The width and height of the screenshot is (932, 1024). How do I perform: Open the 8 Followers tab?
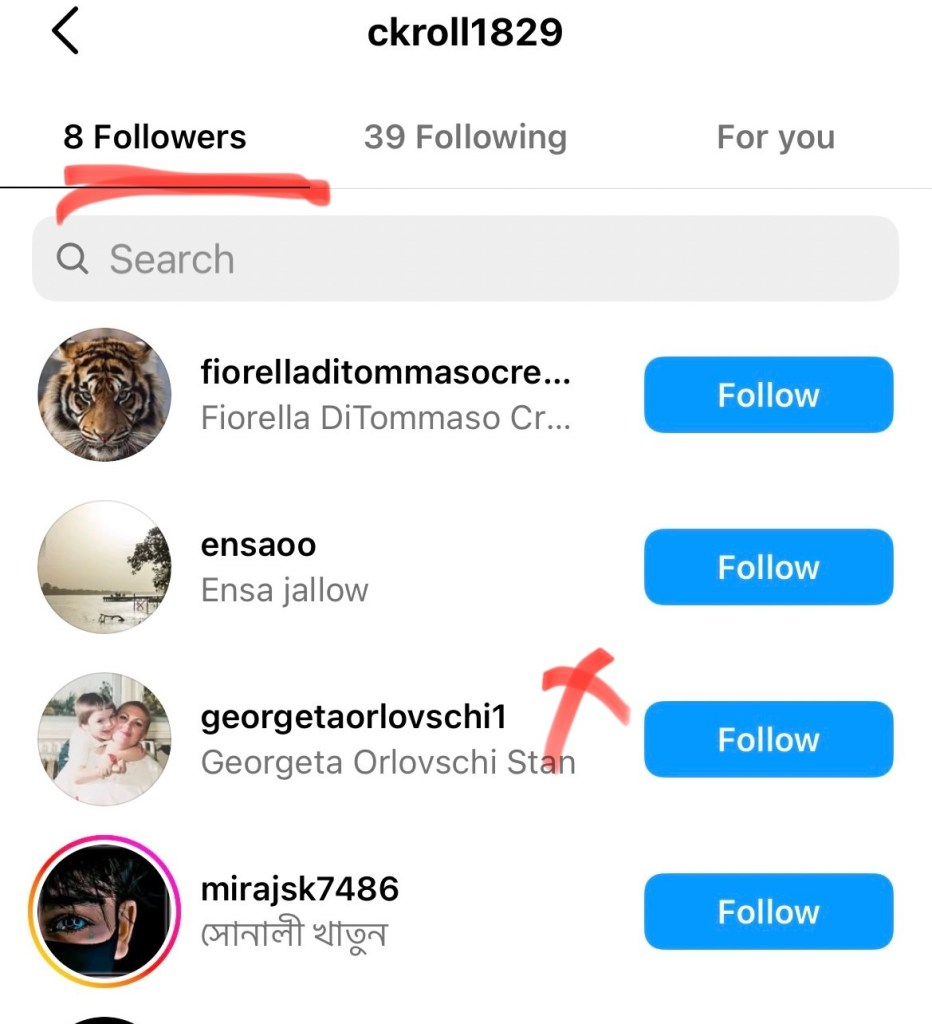pyautogui.click(x=154, y=137)
